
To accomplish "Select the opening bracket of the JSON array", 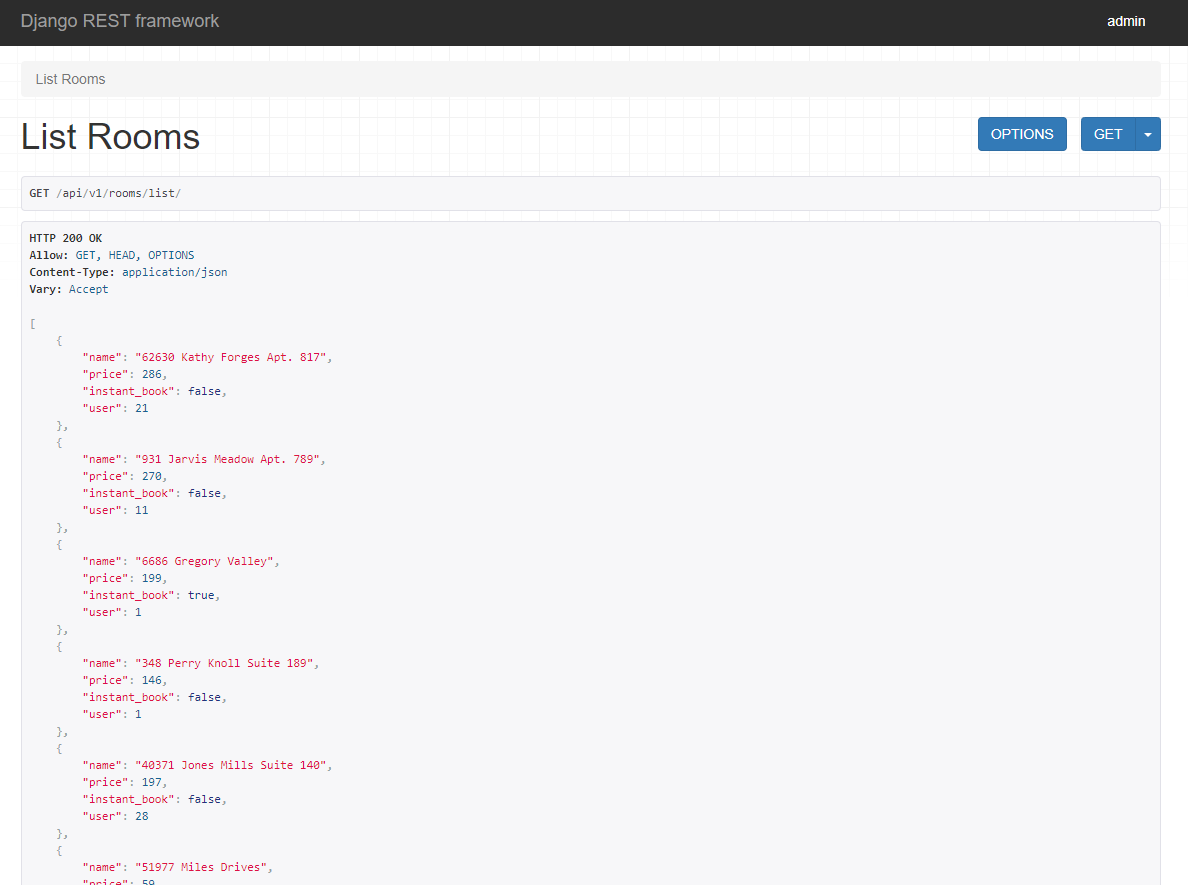I will (x=32, y=323).
